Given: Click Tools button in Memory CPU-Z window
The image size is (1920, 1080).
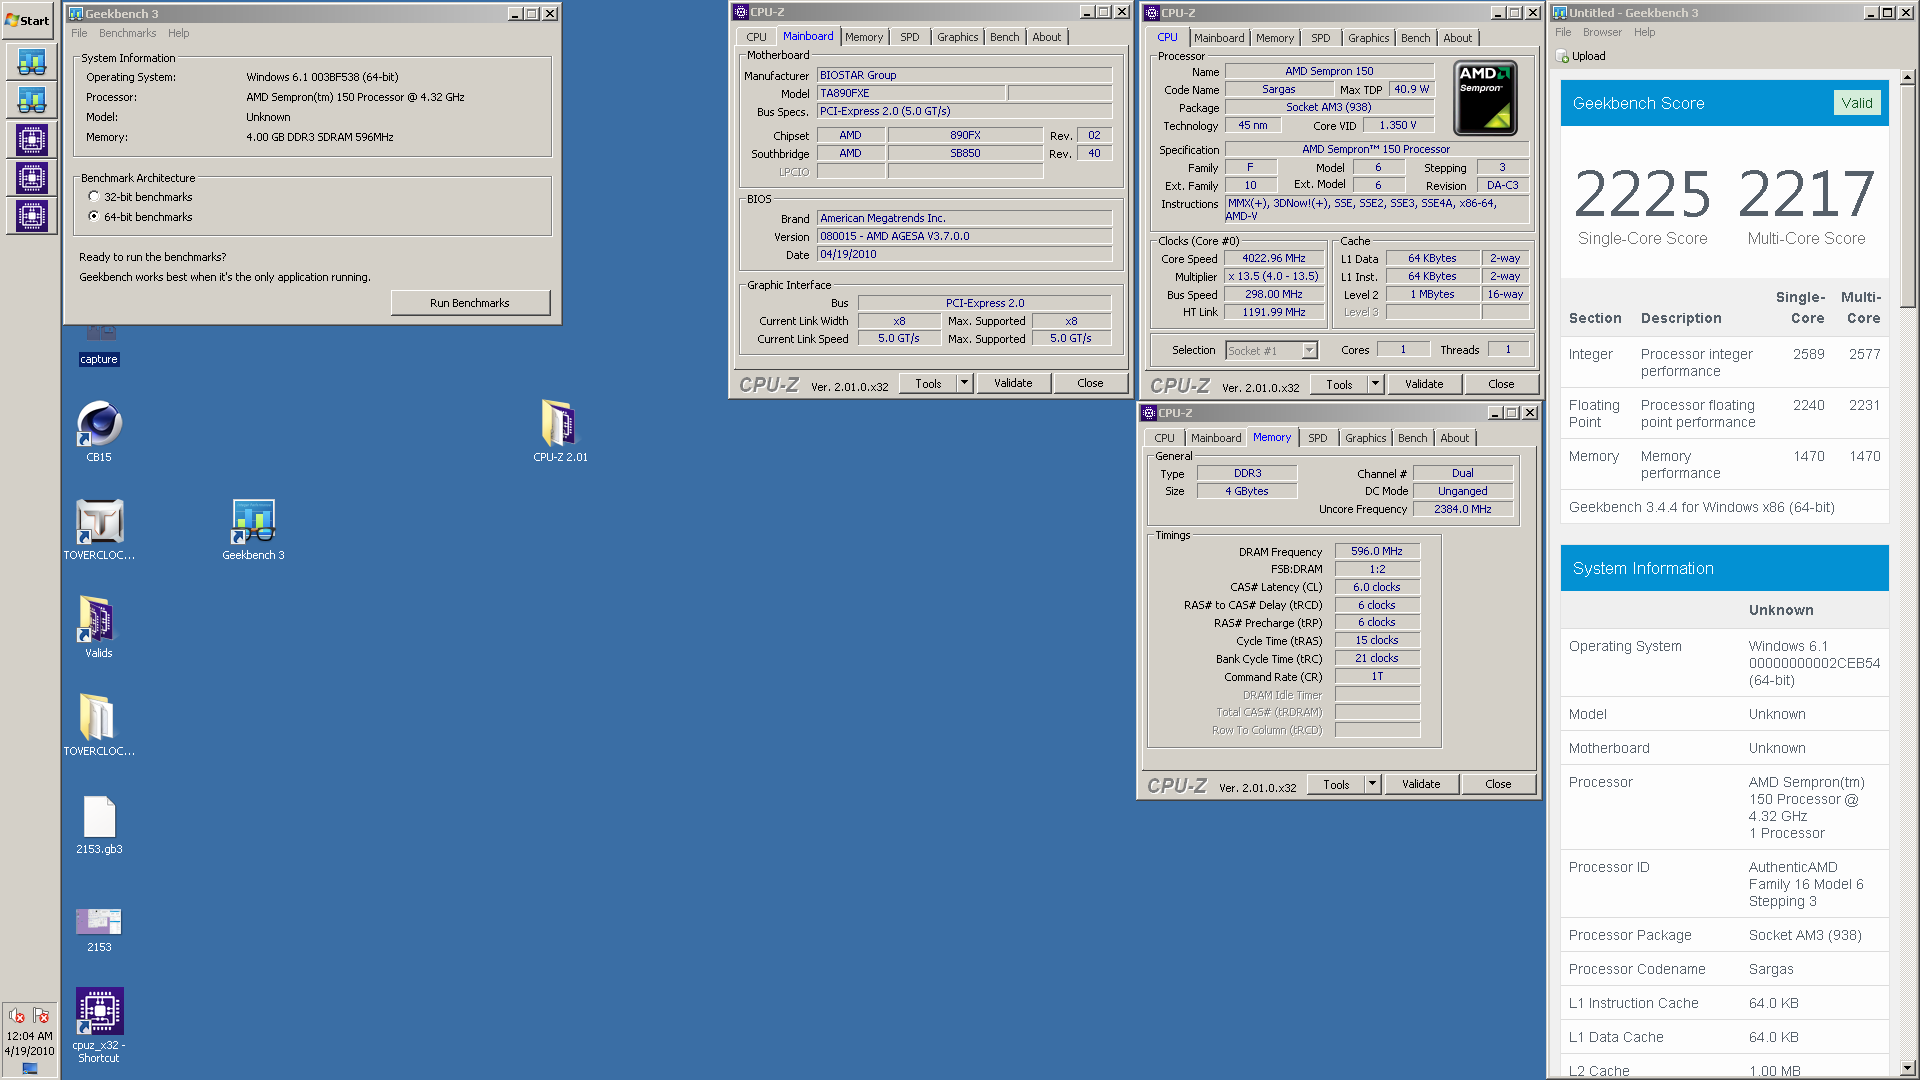Looking at the screenshot, I should point(1336,784).
